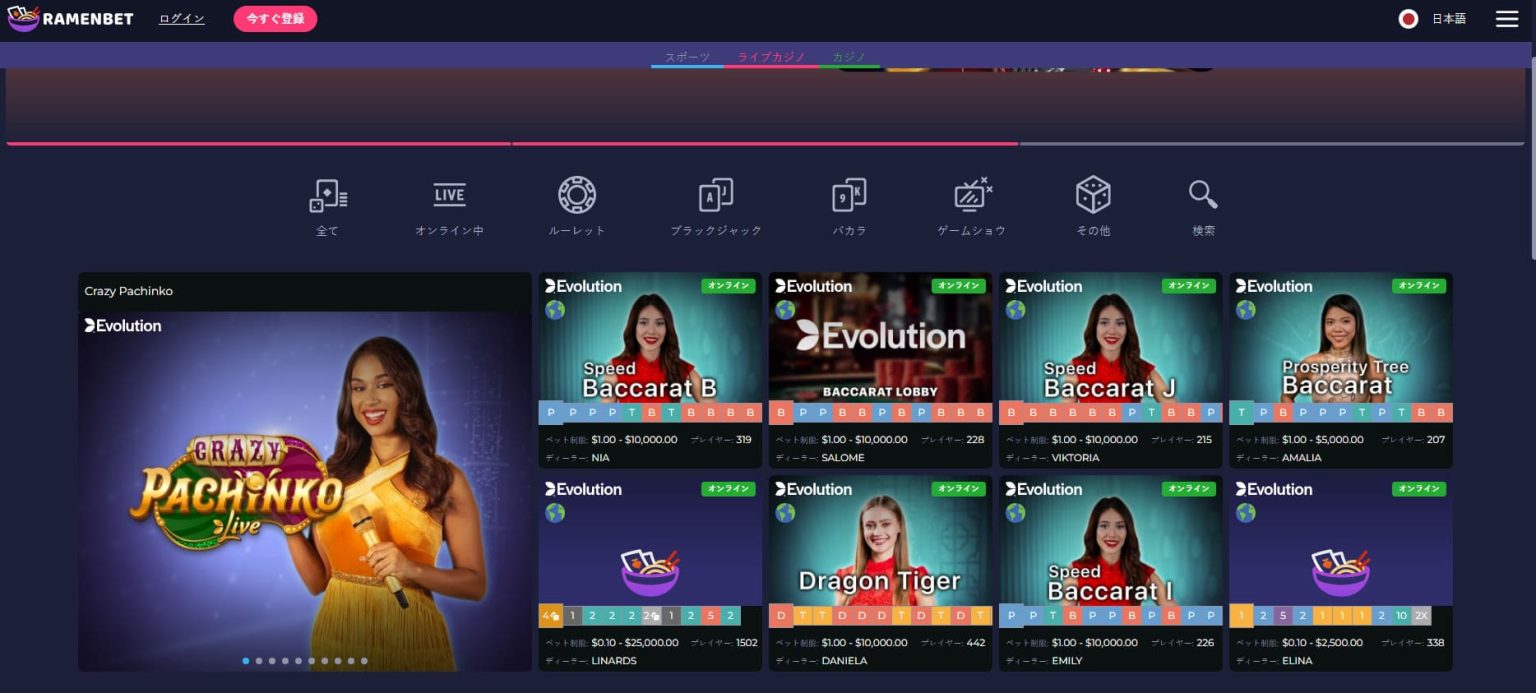Click globe icon on LINARDS dealer card
The image size is (1536, 693).
(555, 513)
